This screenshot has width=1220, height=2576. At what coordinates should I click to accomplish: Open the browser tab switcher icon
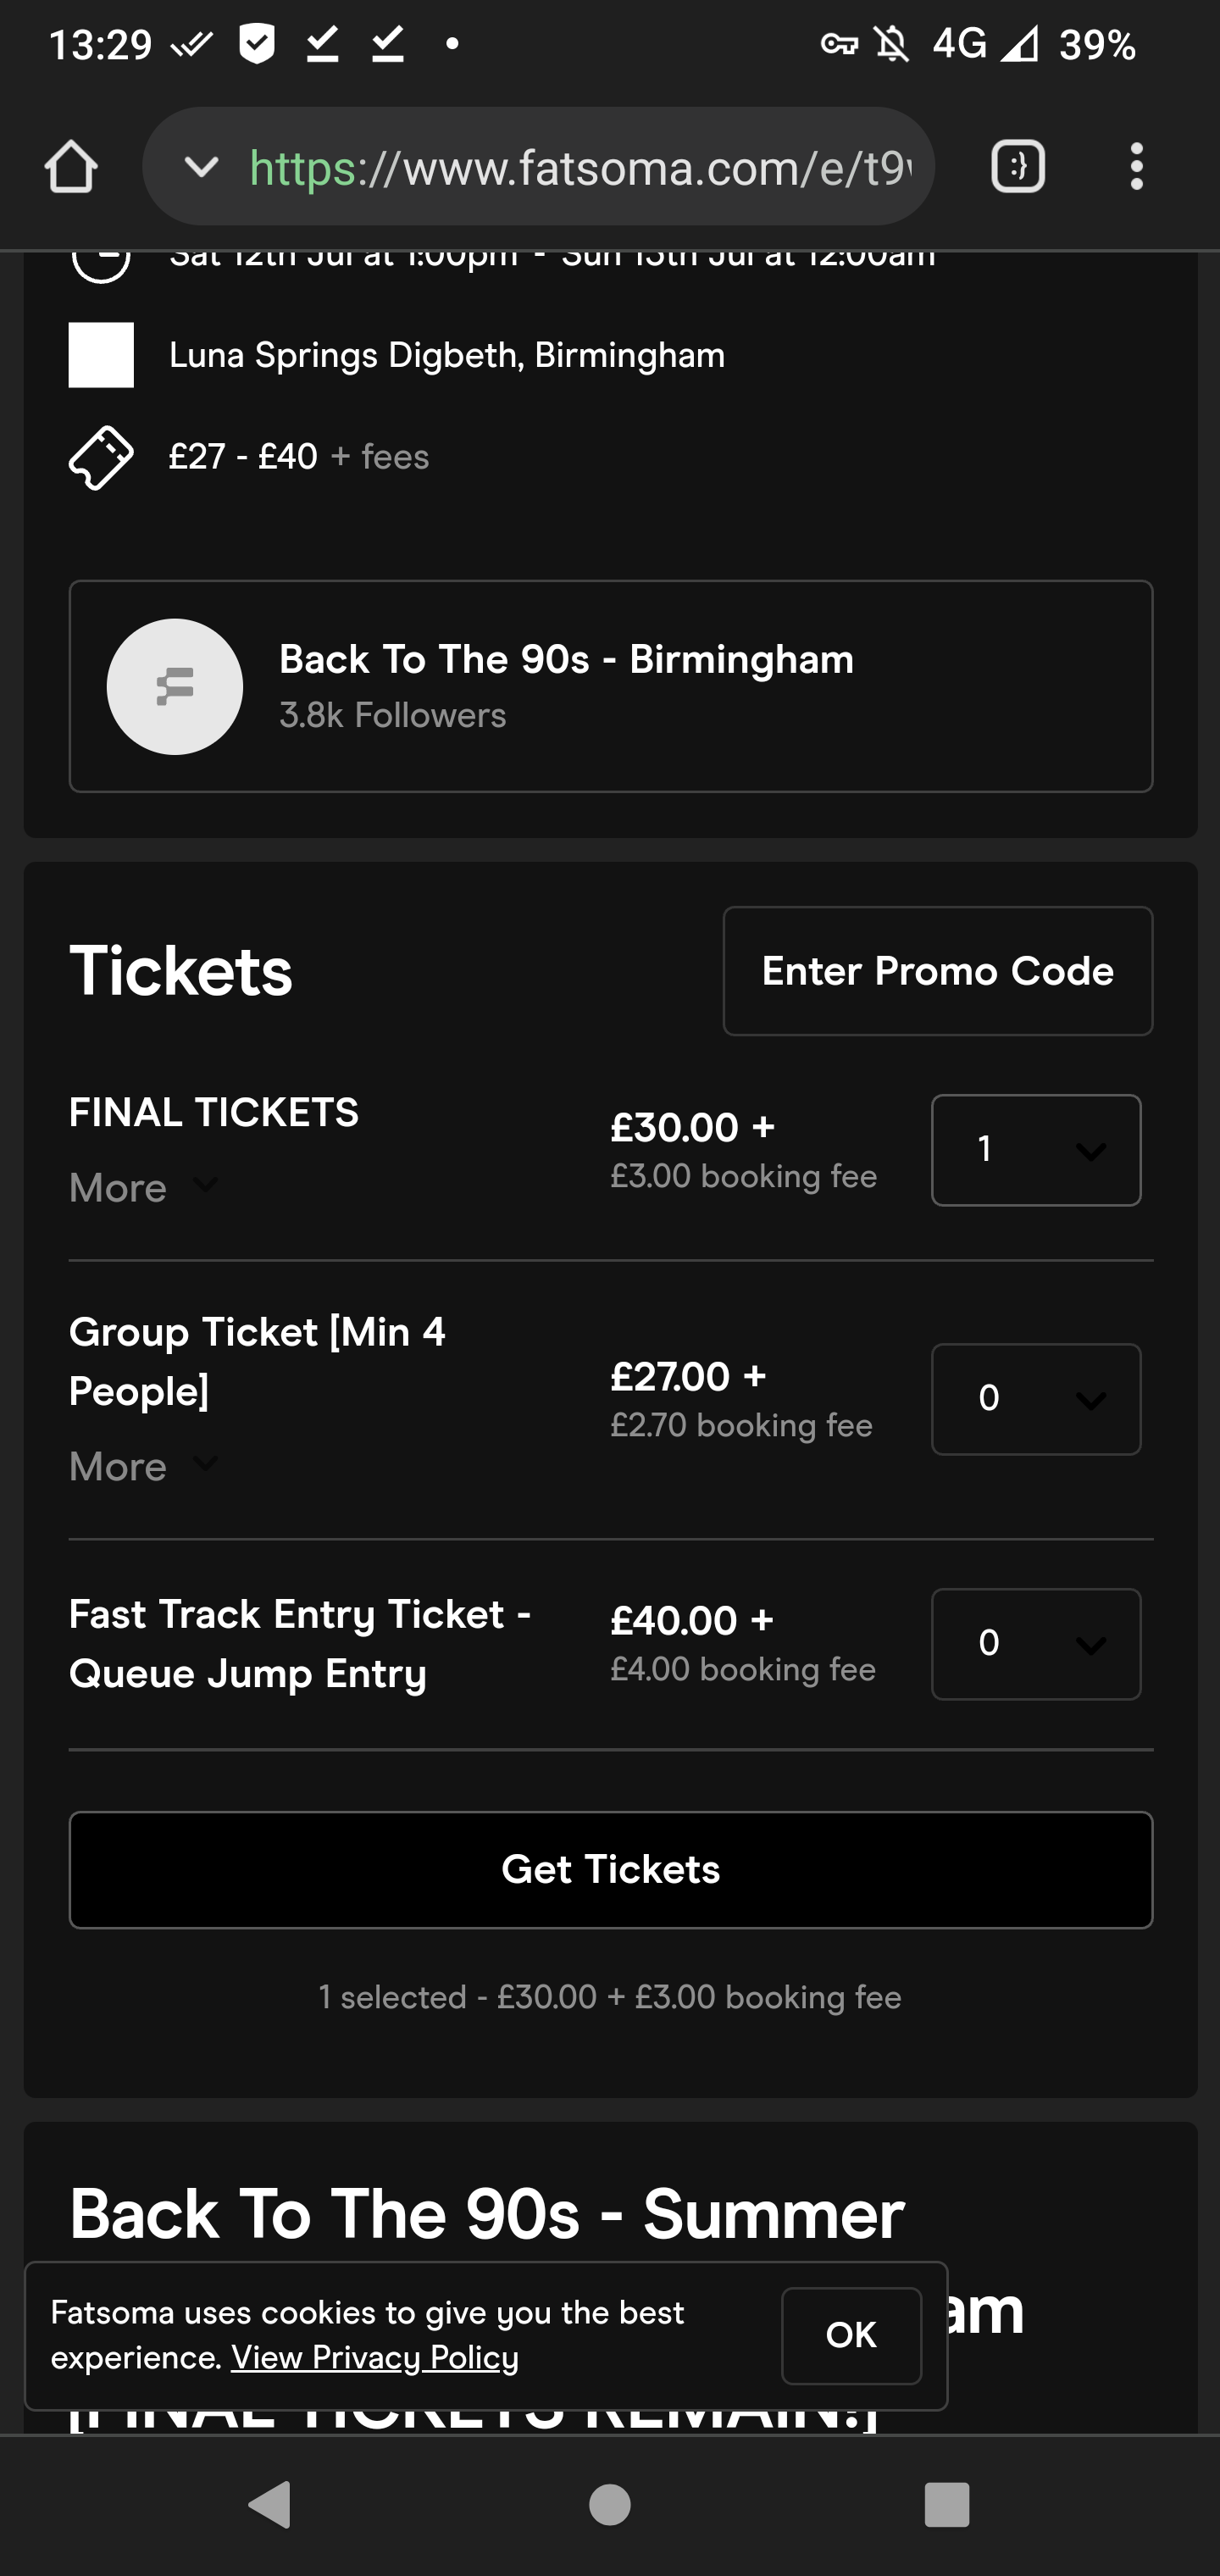(x=1018, y=166)
